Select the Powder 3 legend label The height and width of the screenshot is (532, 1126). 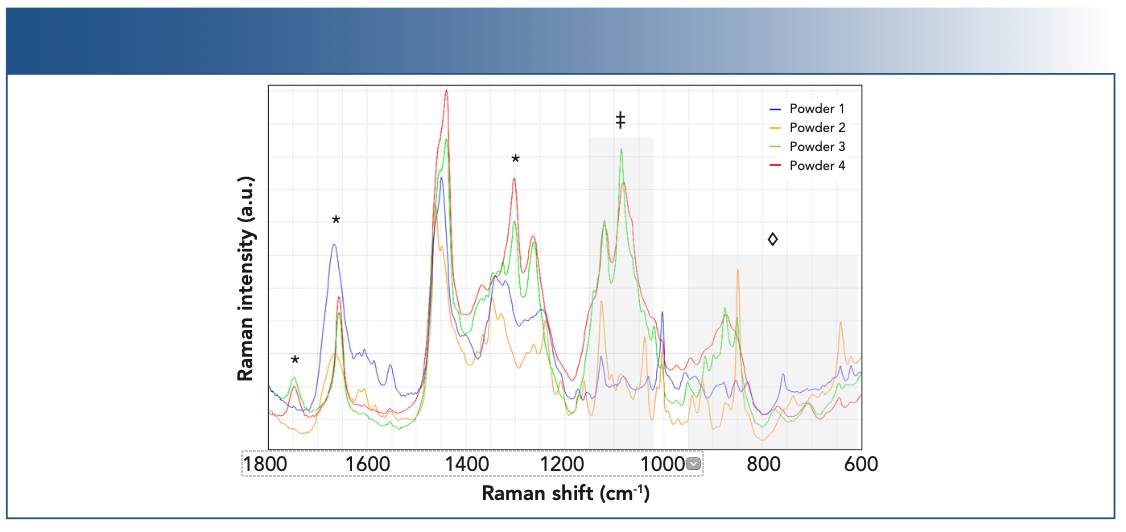tap(817, 146)
